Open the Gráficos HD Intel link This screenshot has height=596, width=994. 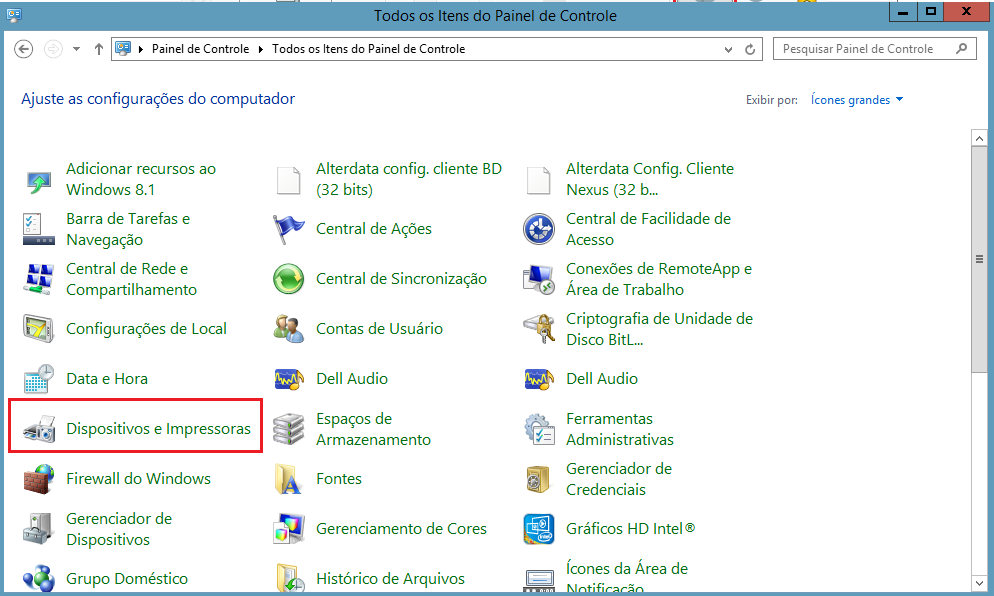[630, 529]
